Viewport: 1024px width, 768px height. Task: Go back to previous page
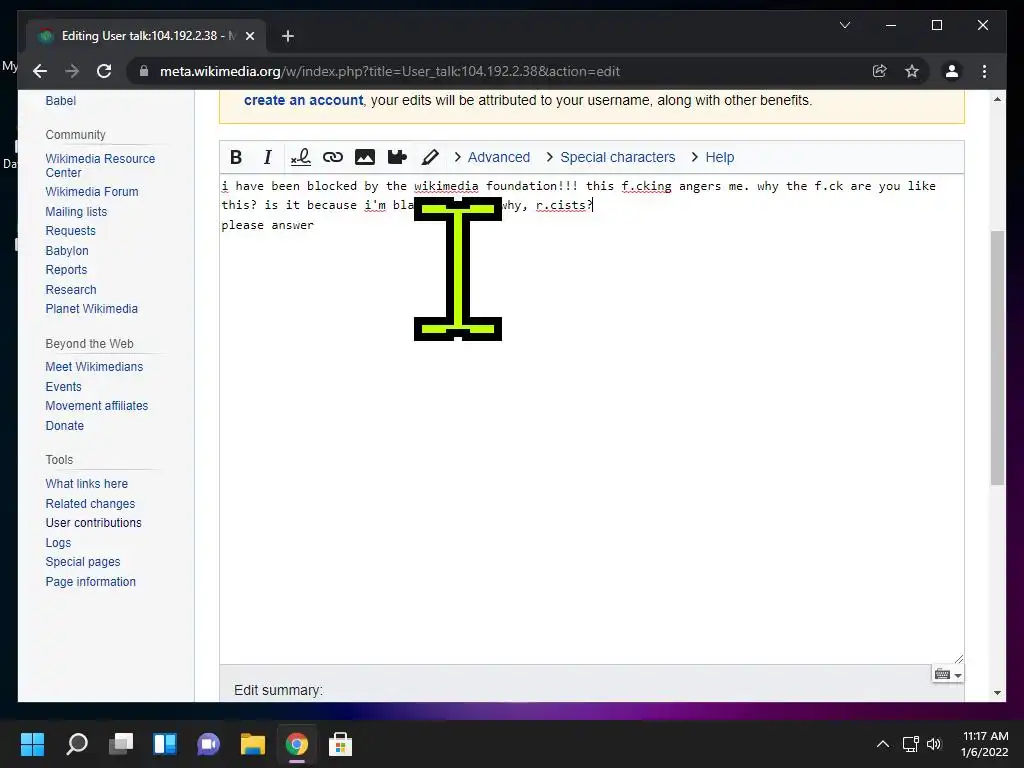click(x=40, y=71)
